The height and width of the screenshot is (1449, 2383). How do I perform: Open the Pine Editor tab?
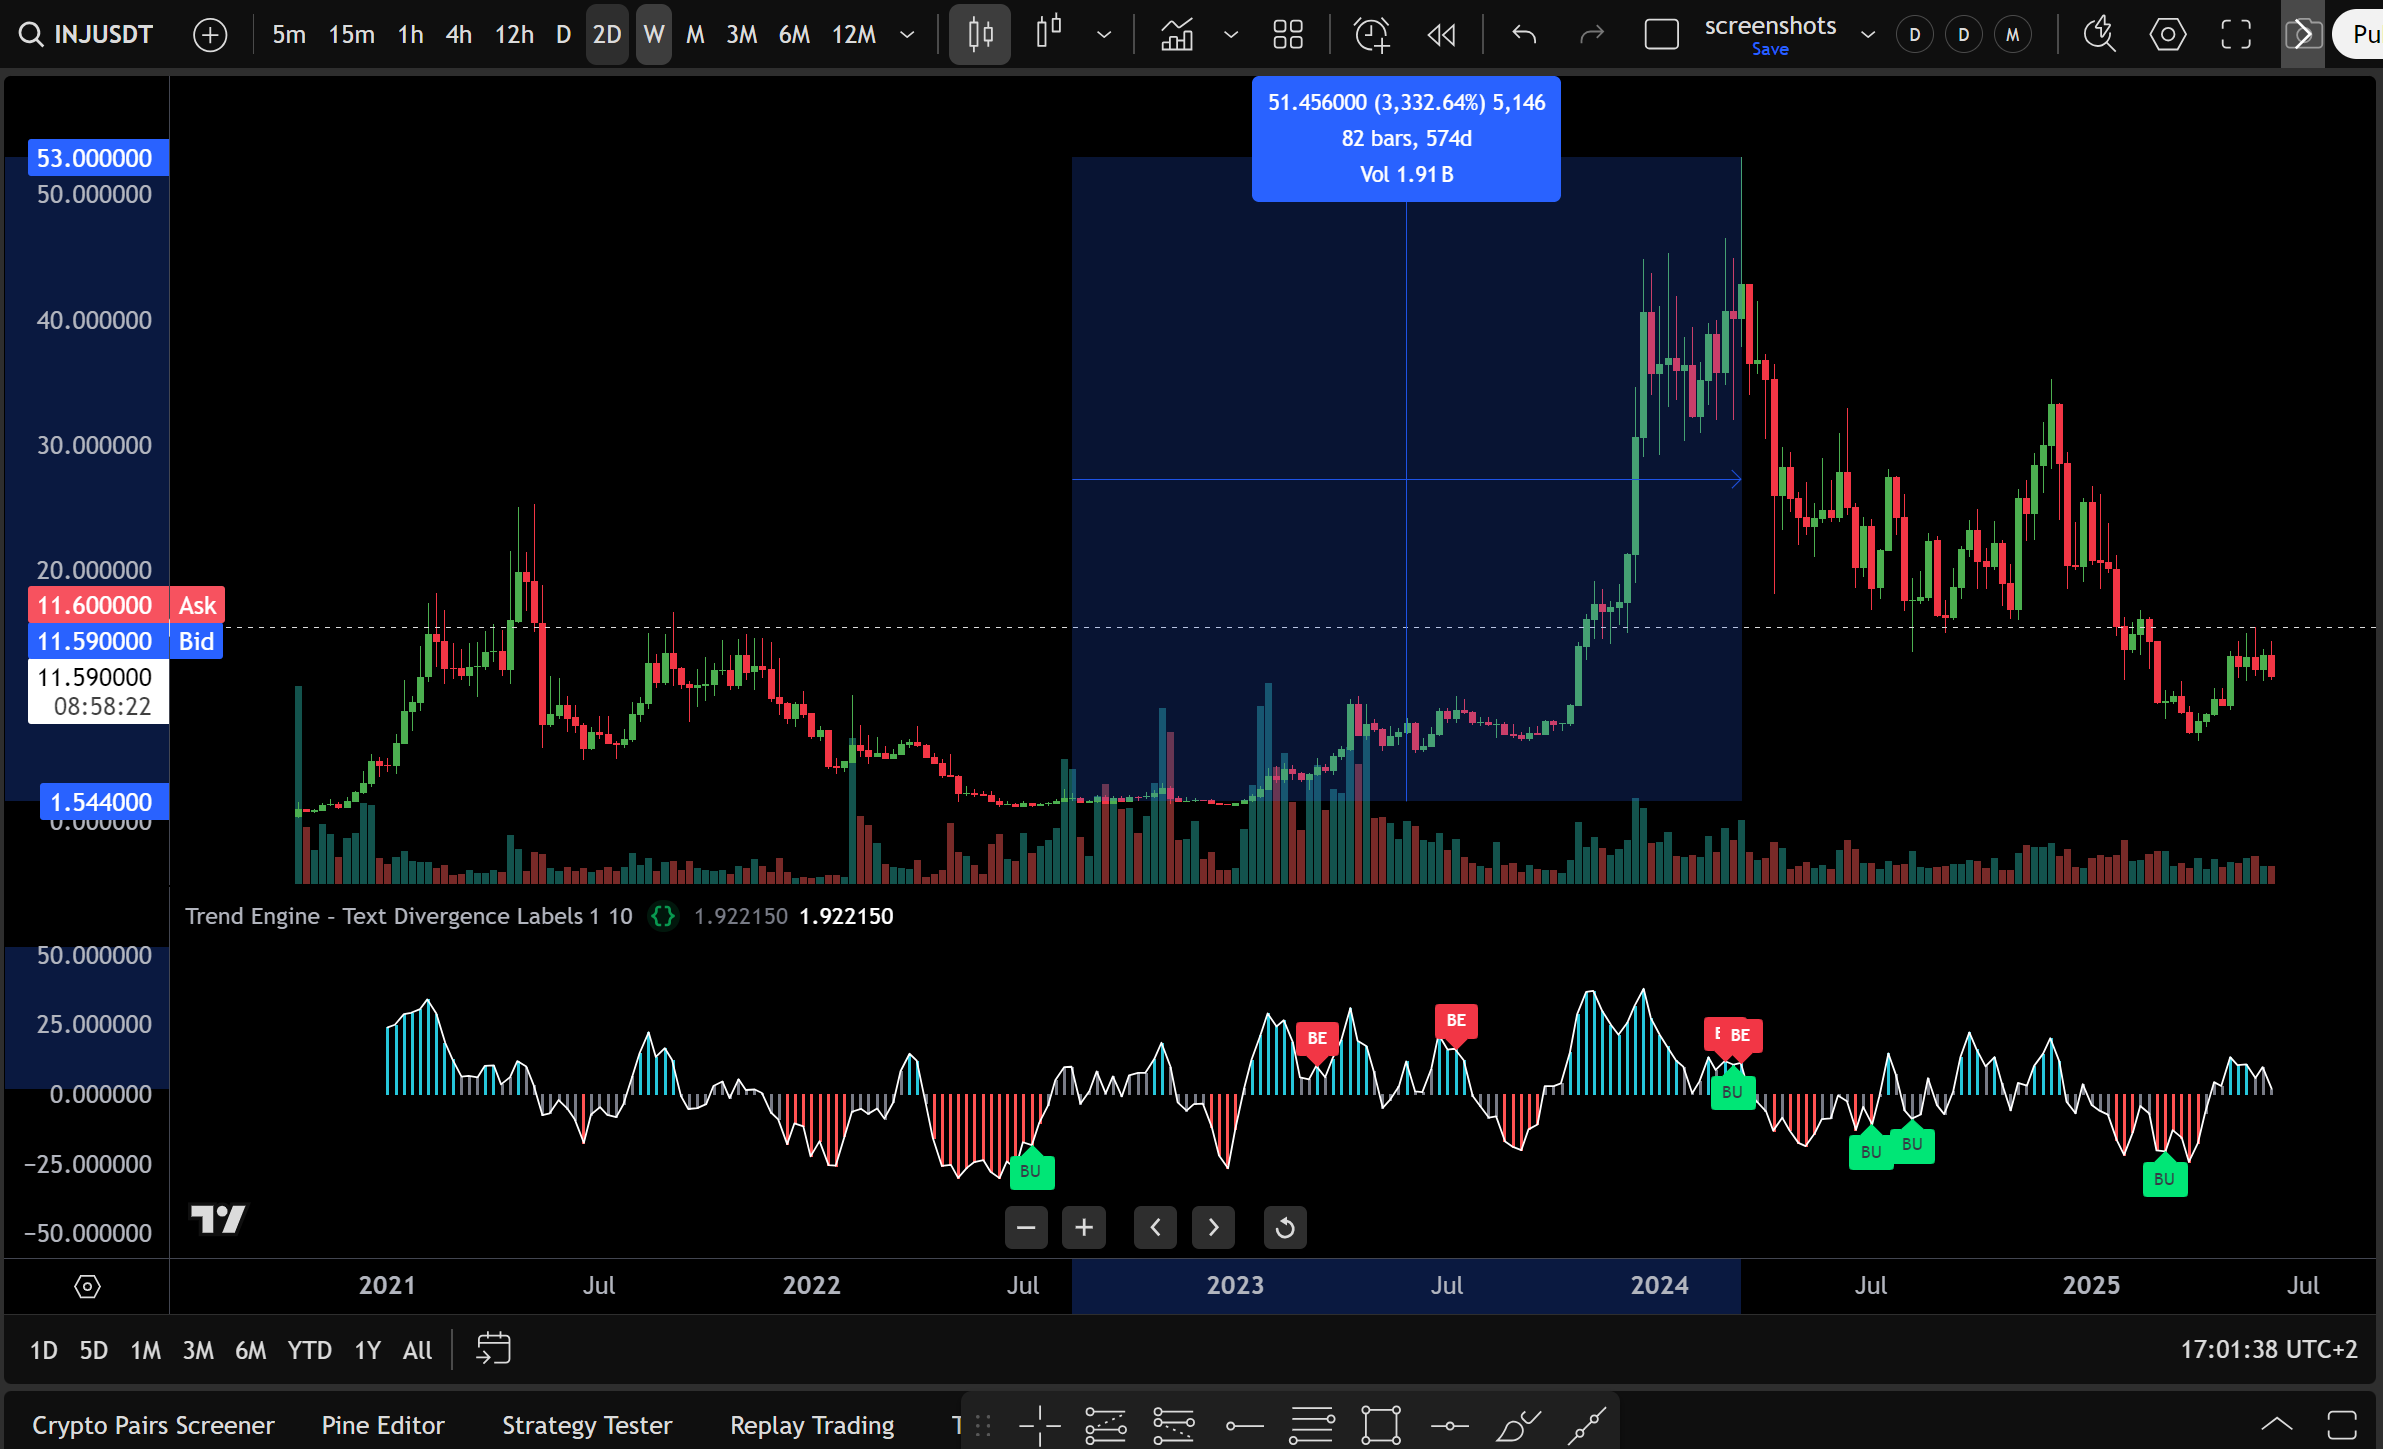pos(382,1425)
